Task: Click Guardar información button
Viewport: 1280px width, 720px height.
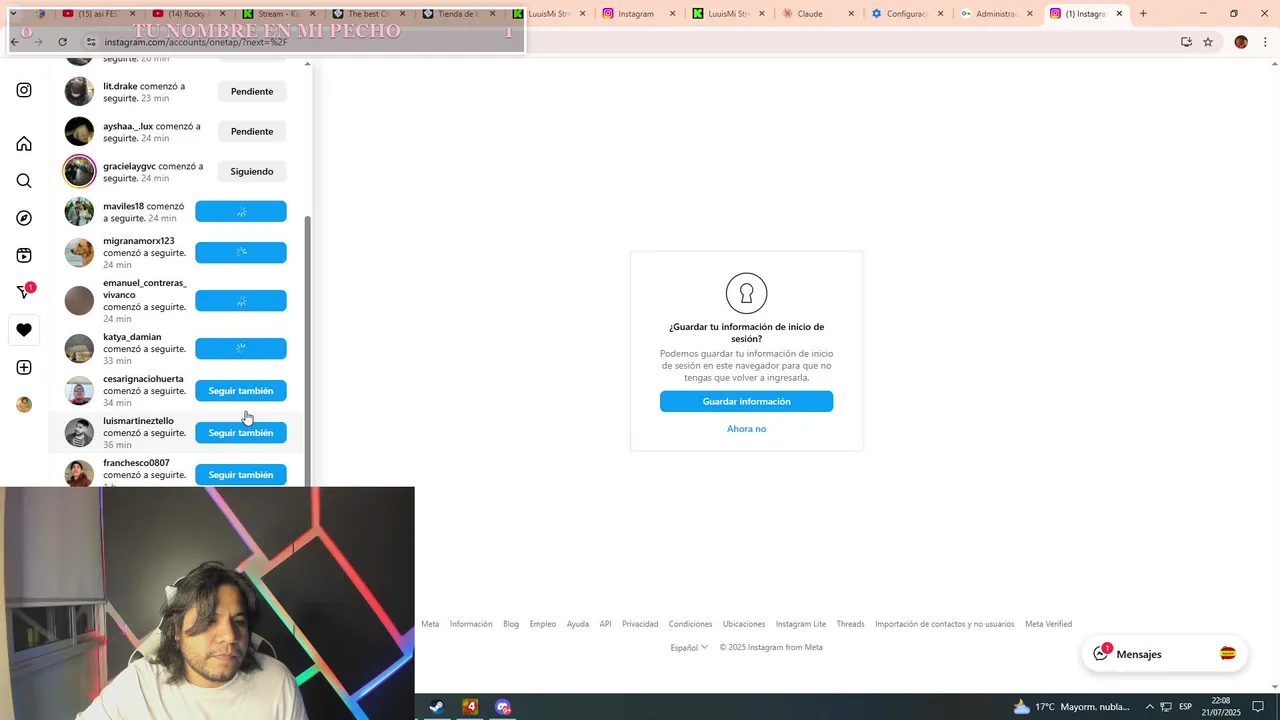Action: 746,401
